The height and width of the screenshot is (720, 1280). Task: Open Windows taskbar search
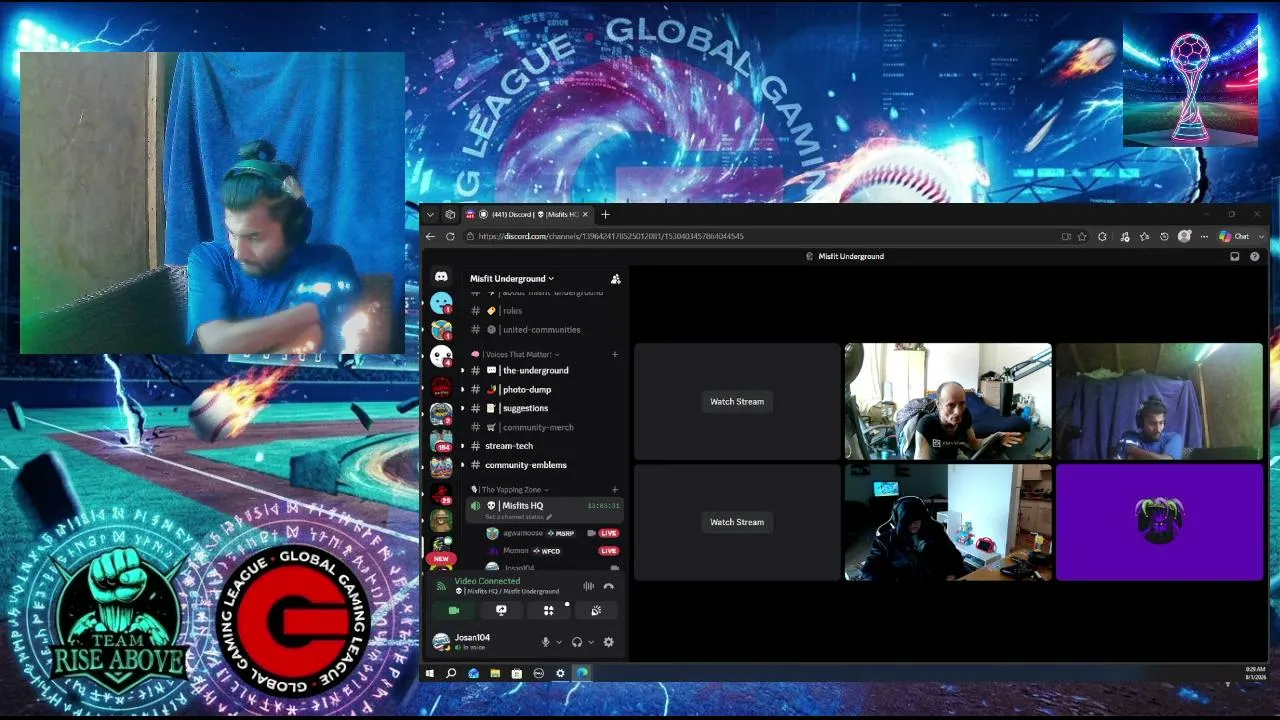click(451, 674)
